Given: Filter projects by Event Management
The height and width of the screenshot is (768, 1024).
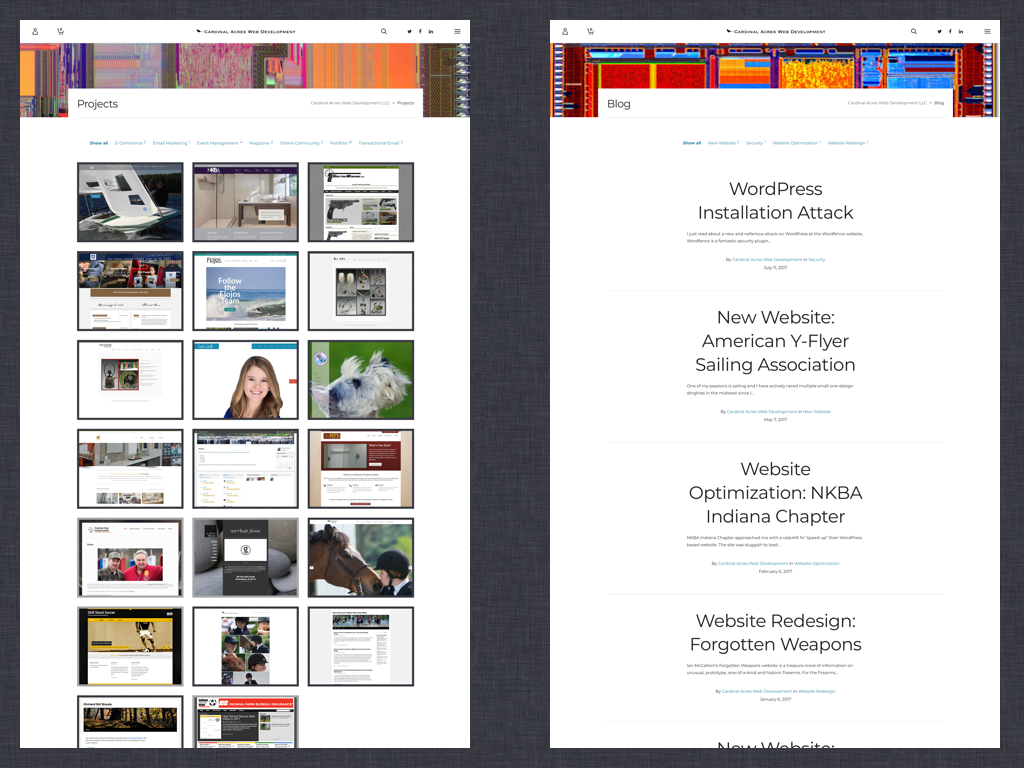Looking at the screenshot, I should [219, 143].
